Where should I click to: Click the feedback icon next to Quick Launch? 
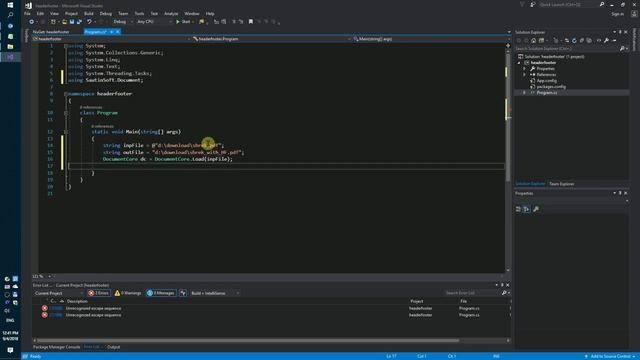(x=533, y=4)
